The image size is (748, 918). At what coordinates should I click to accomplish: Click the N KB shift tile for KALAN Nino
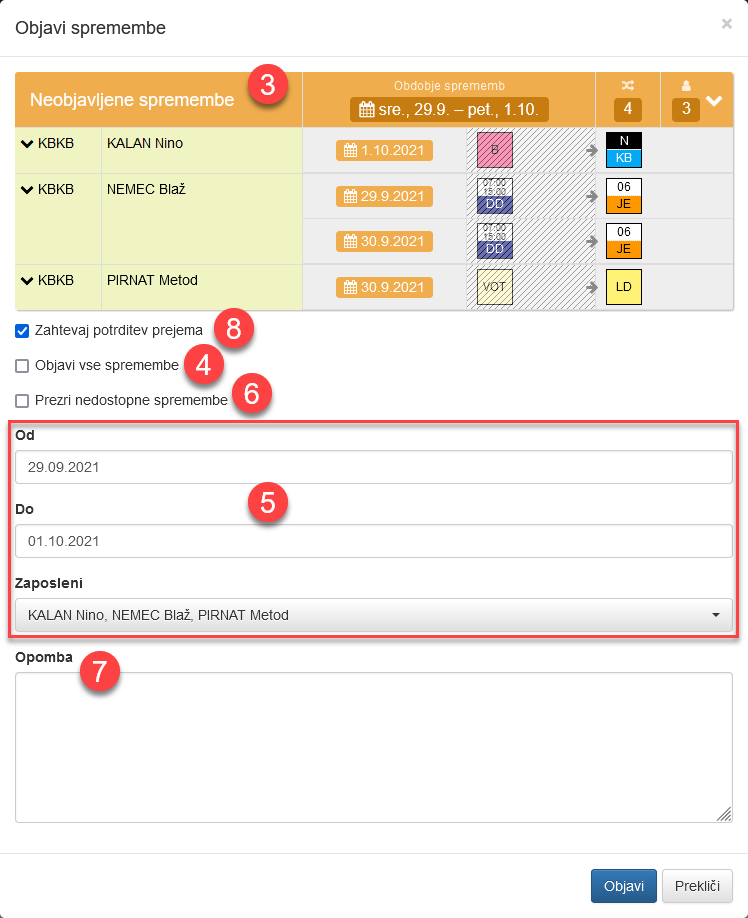(624, 150)
